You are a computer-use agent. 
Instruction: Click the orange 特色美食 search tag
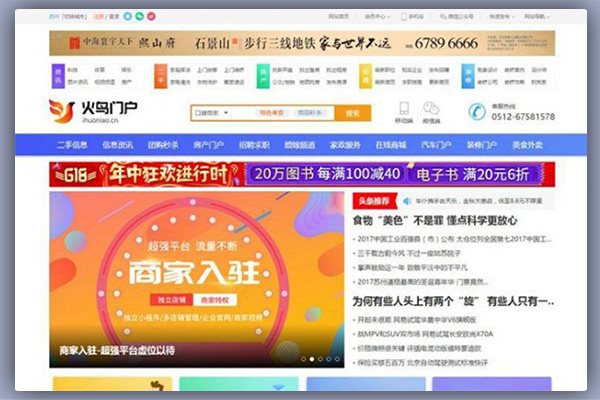[x=272, y=113]
